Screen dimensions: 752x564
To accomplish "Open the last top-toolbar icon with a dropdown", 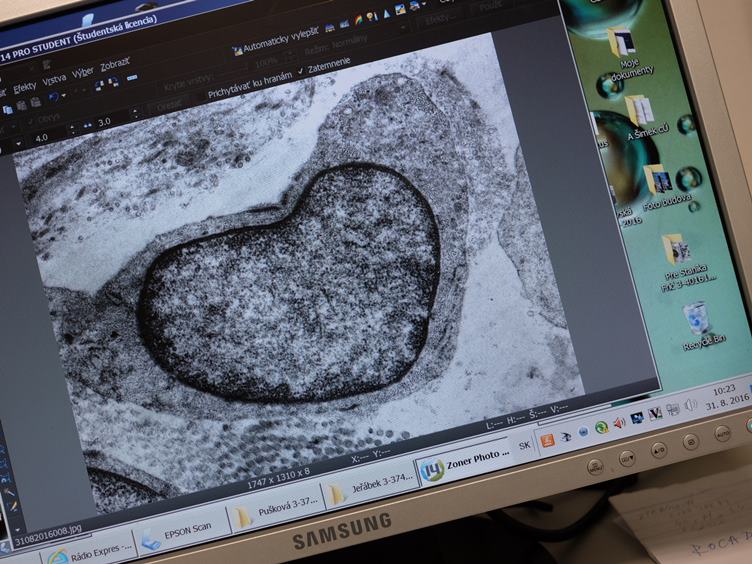I will (x=417, y=6).
